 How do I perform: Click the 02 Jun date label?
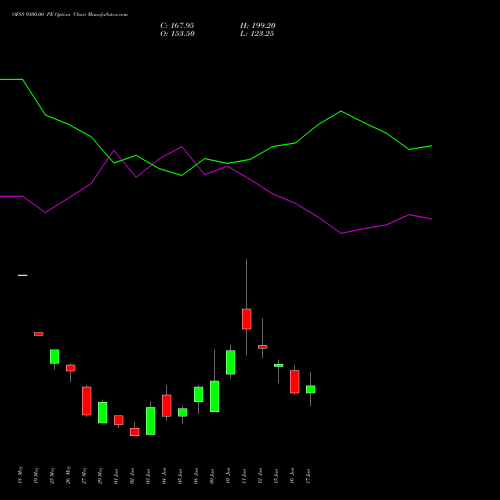(x=132, y=476)
